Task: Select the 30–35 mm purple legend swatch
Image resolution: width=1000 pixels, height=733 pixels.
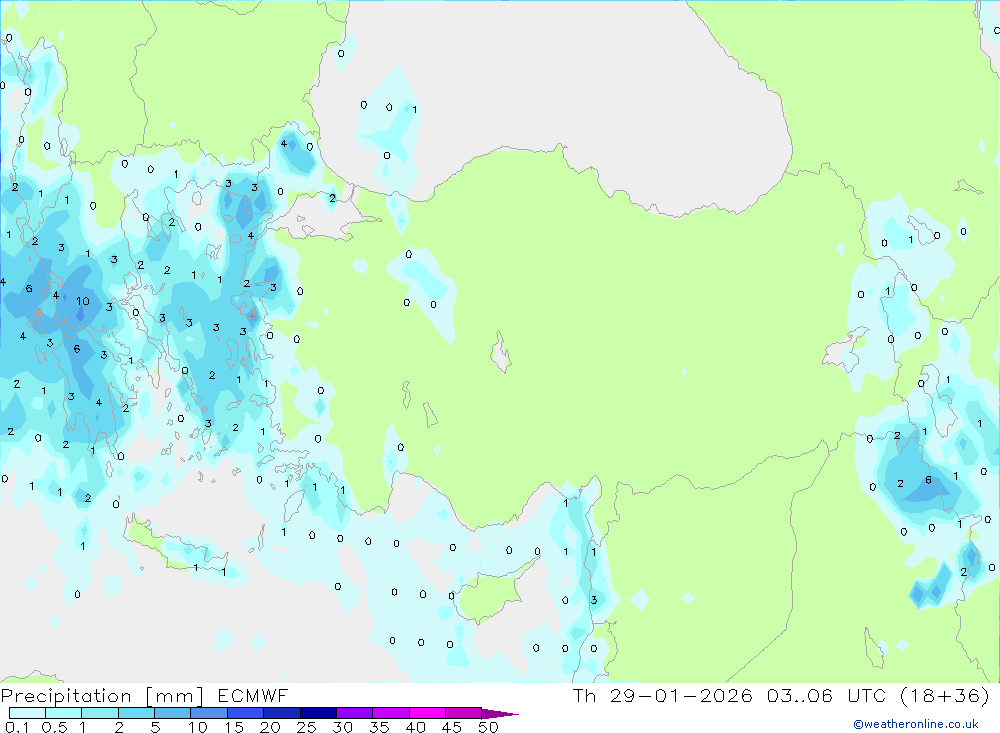Action: (x=355, y=713)
